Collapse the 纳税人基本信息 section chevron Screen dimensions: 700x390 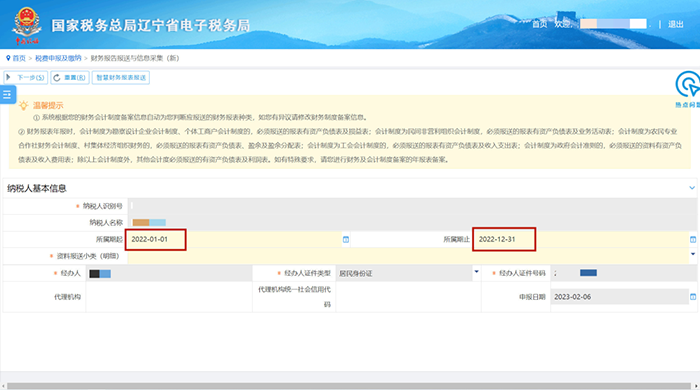(692, 188)
